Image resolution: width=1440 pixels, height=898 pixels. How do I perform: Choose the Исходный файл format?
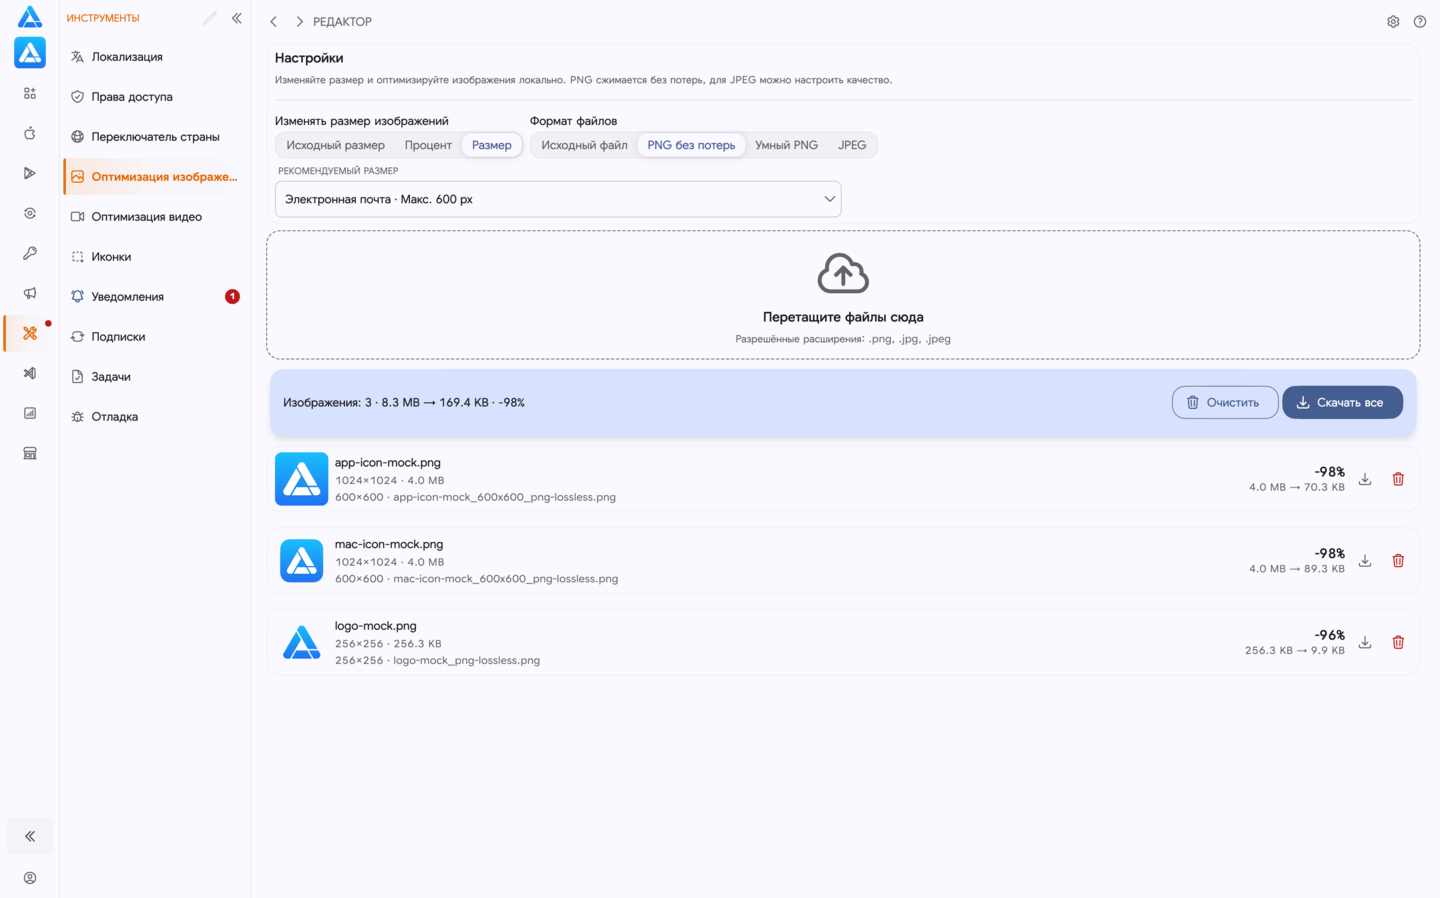tap(585, 145)
